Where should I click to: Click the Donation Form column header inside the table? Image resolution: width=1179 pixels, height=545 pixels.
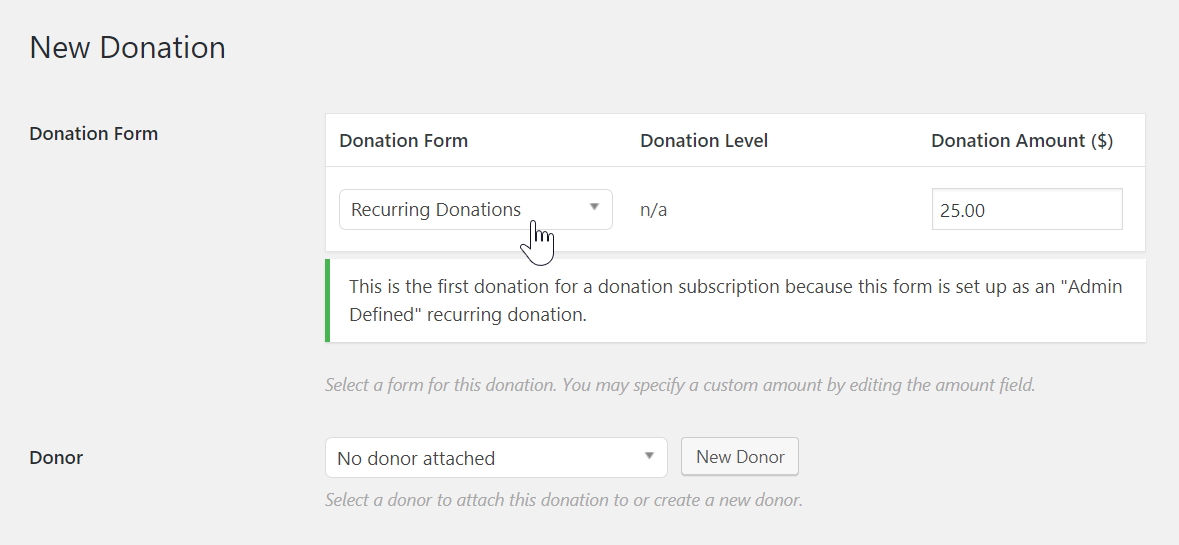[x=404, y=141]
